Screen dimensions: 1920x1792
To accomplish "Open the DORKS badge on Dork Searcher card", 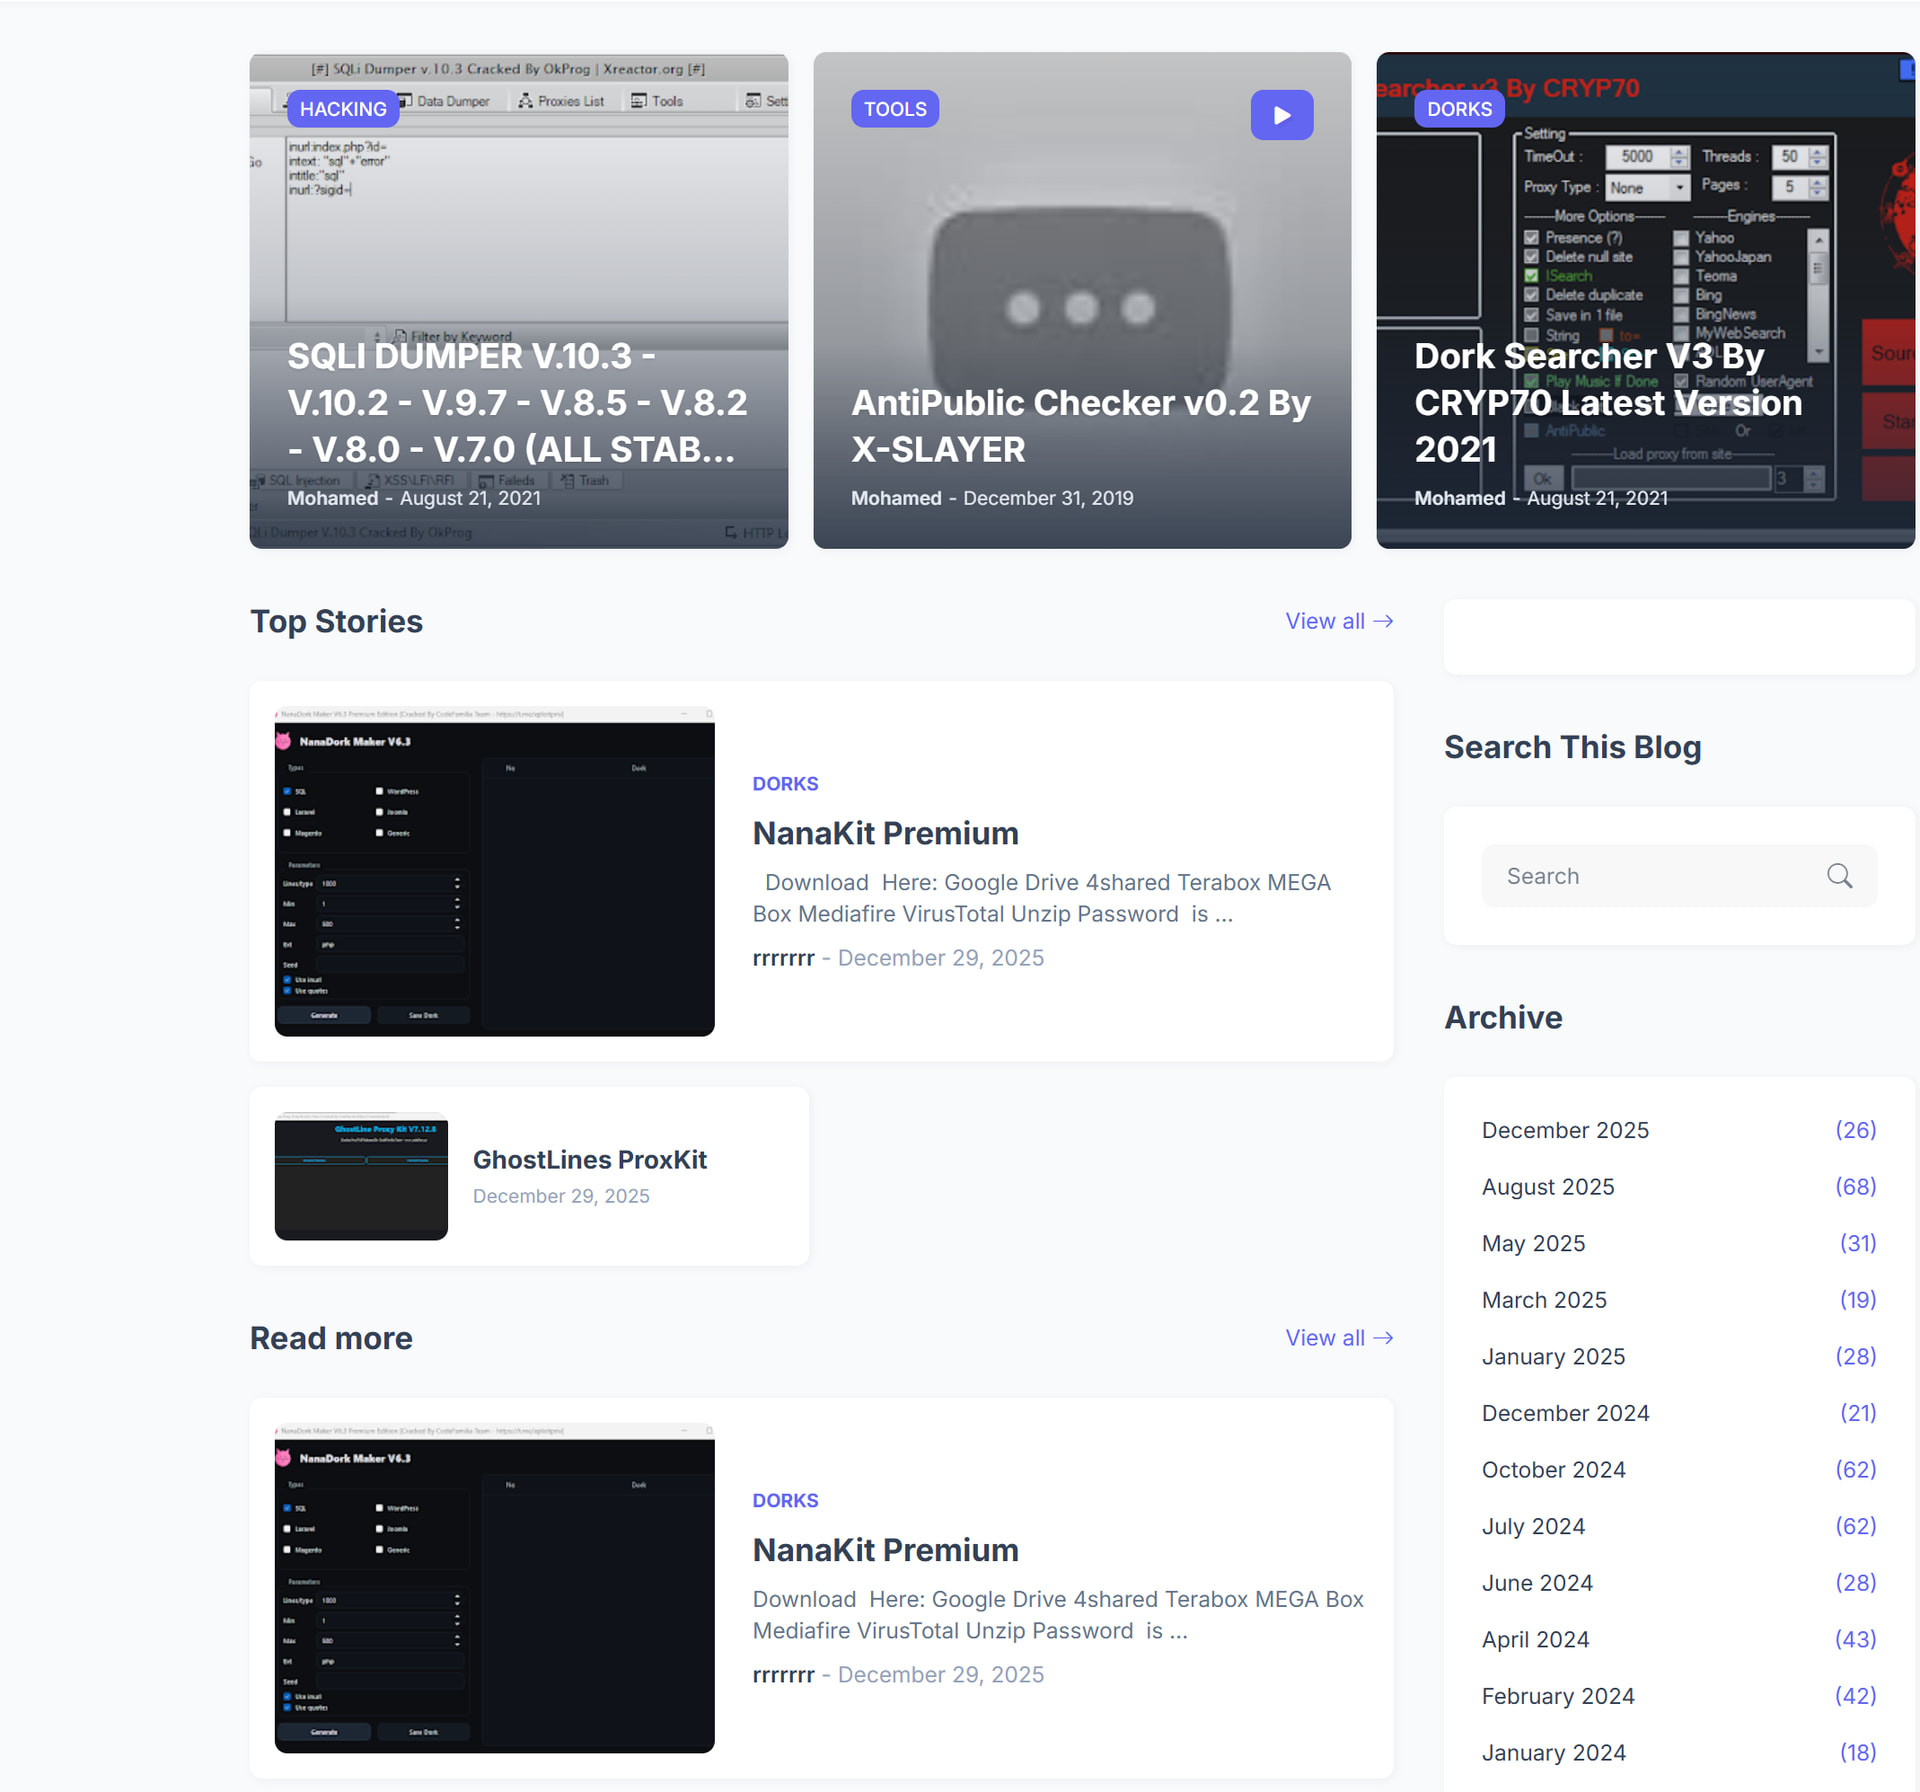I will pyautogui.click(x=1459, y=108).
